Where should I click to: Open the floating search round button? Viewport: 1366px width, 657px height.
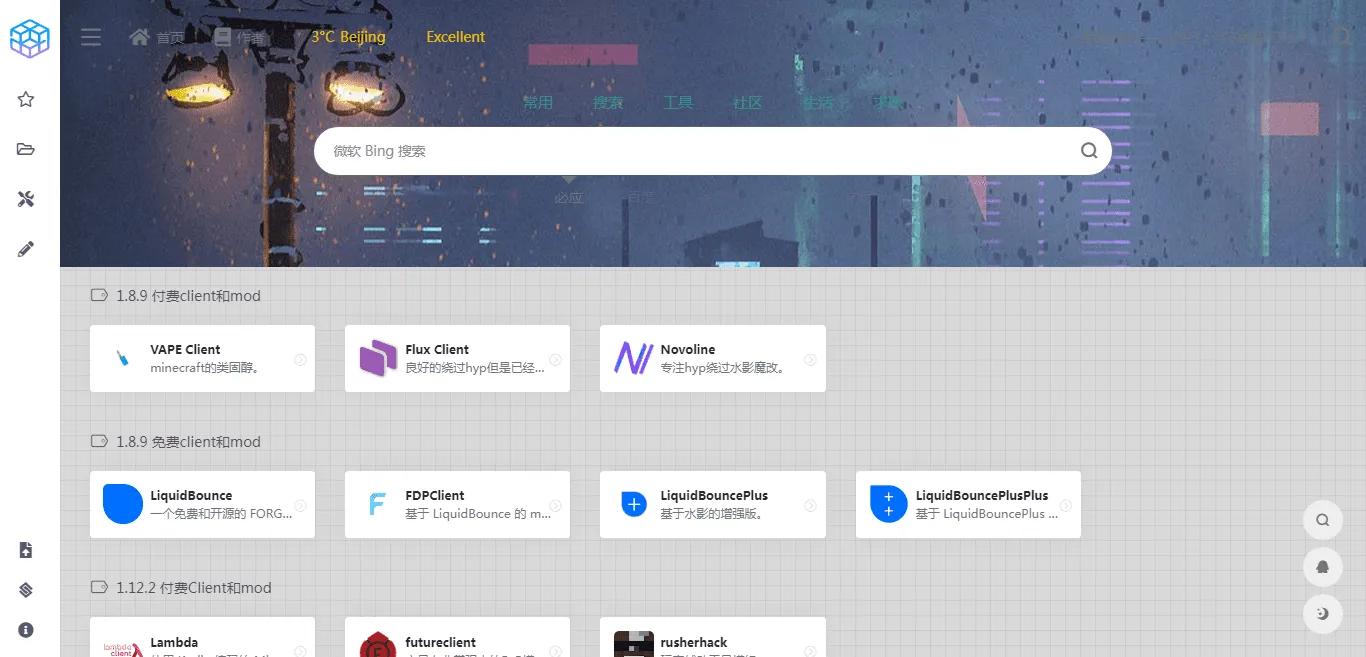click(1322, 520)
